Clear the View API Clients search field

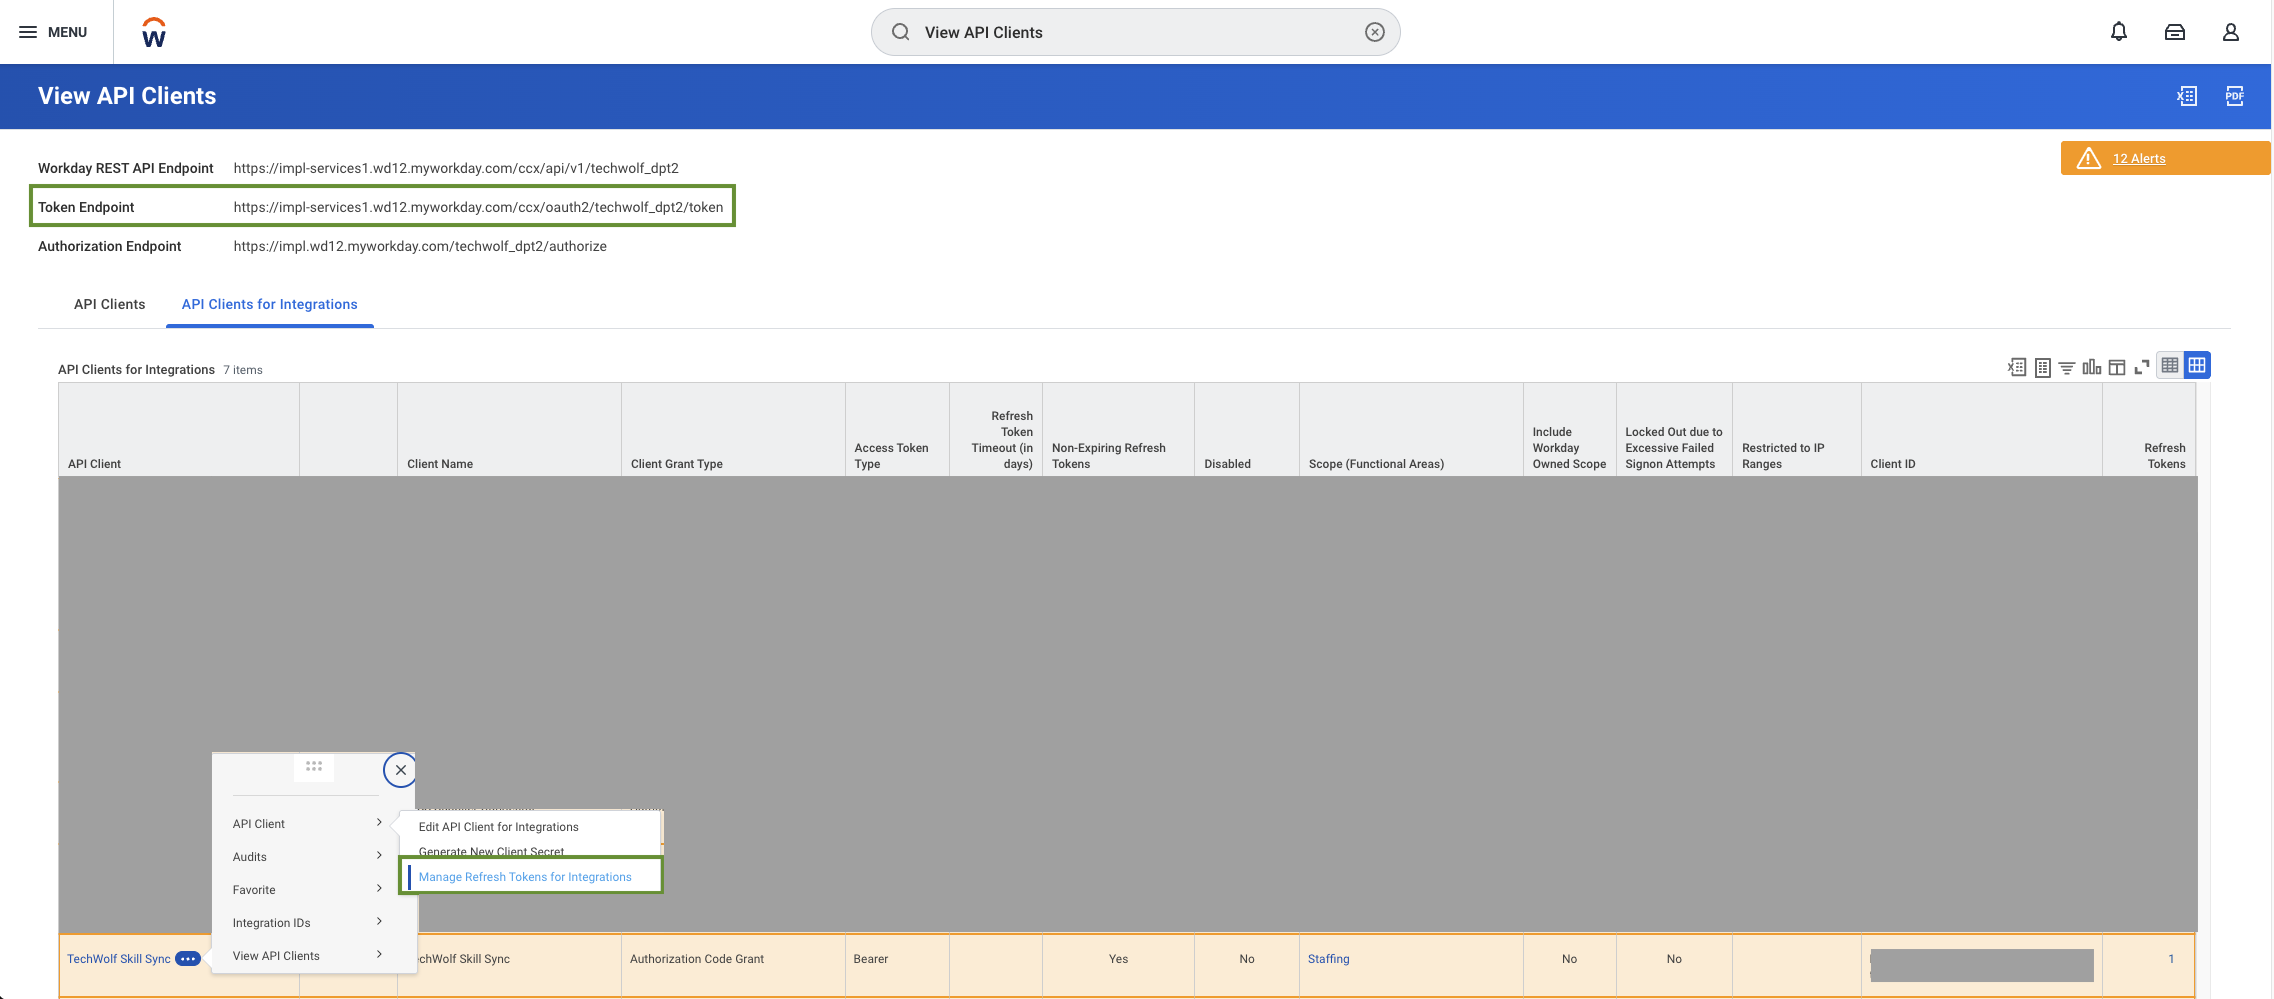[1376, 31]
